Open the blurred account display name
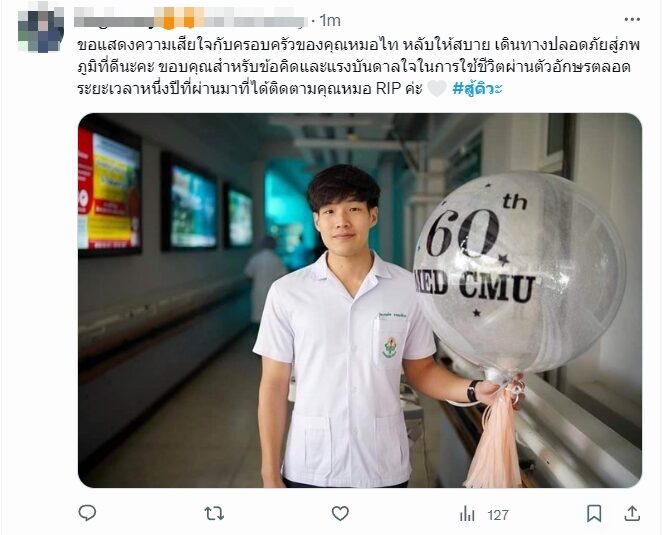This screenshot has height=535, width=663. pyautogui.click(x=191, y=20)
